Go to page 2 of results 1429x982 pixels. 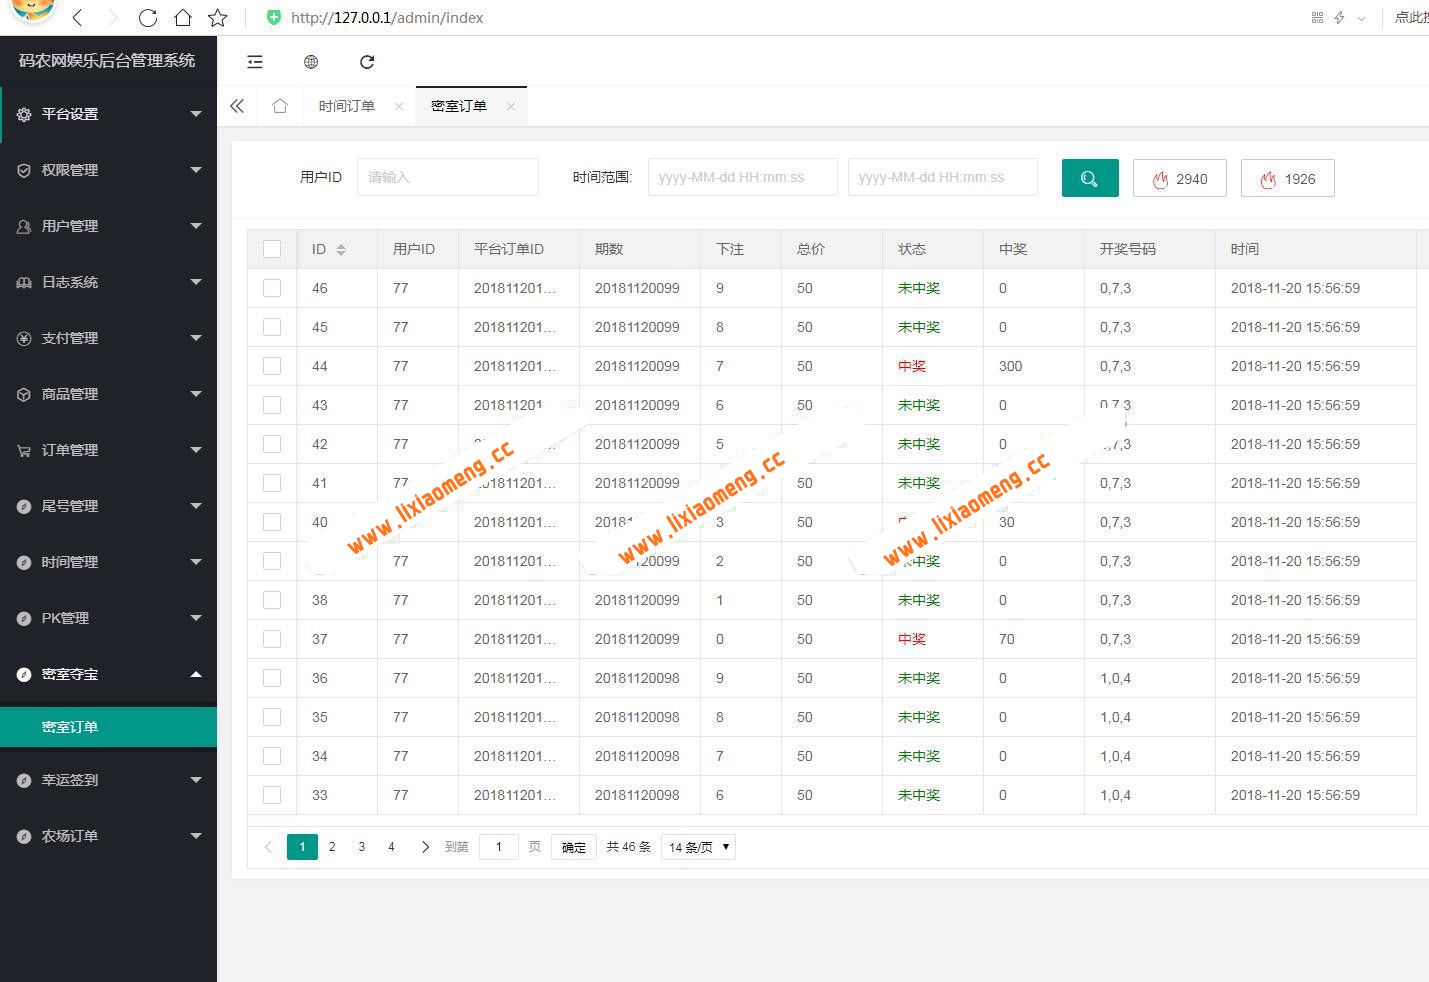point(332,847)
